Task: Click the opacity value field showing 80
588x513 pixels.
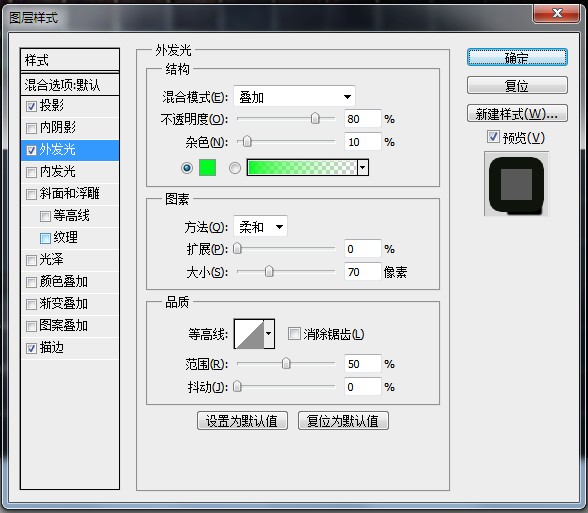Action: pos(363,119)
